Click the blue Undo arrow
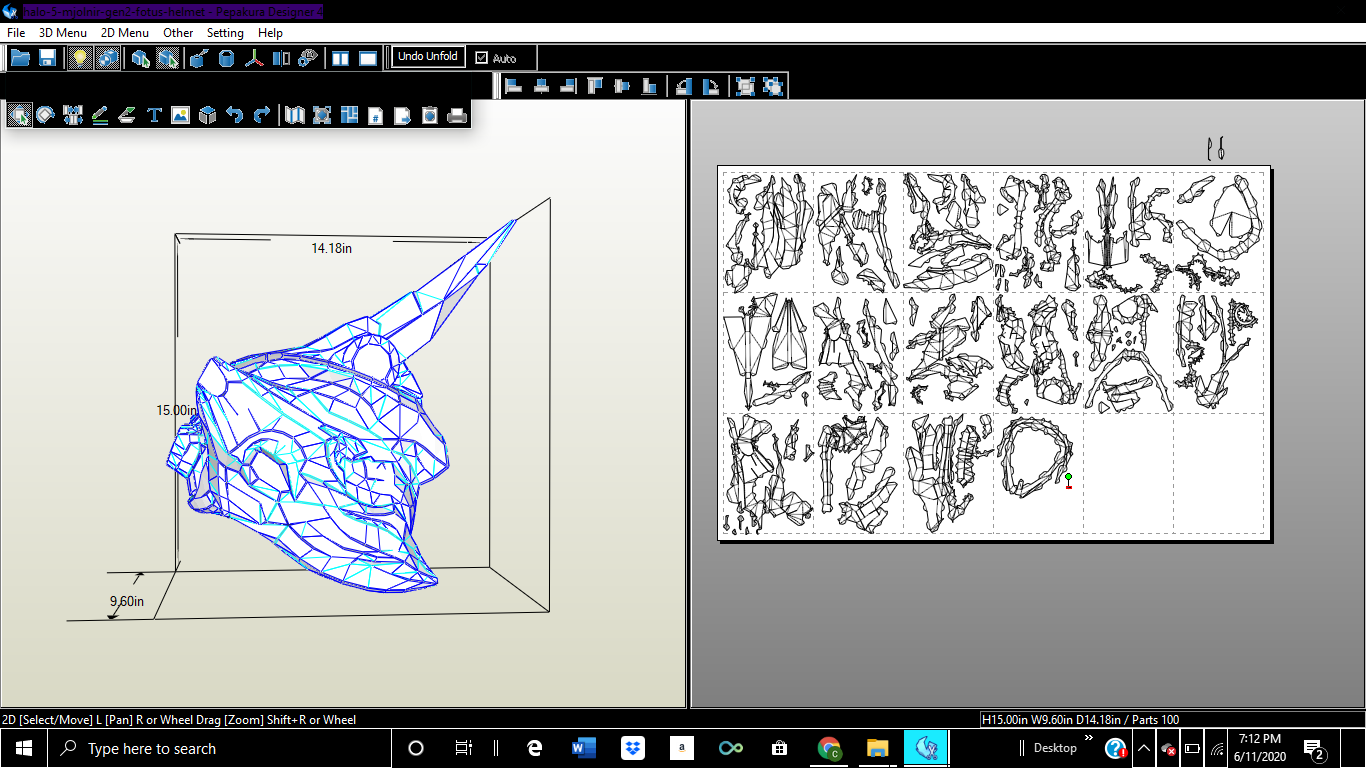The image size is (1366, 768). [234, 115]
